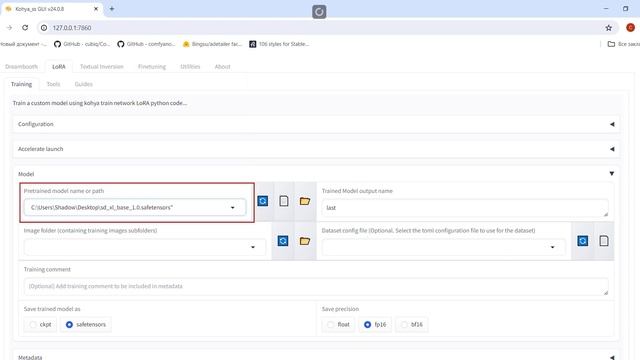This screenshot has height=360, width=640.
Task: Switch to the Finetuning tab
Action: click(152, 67)
